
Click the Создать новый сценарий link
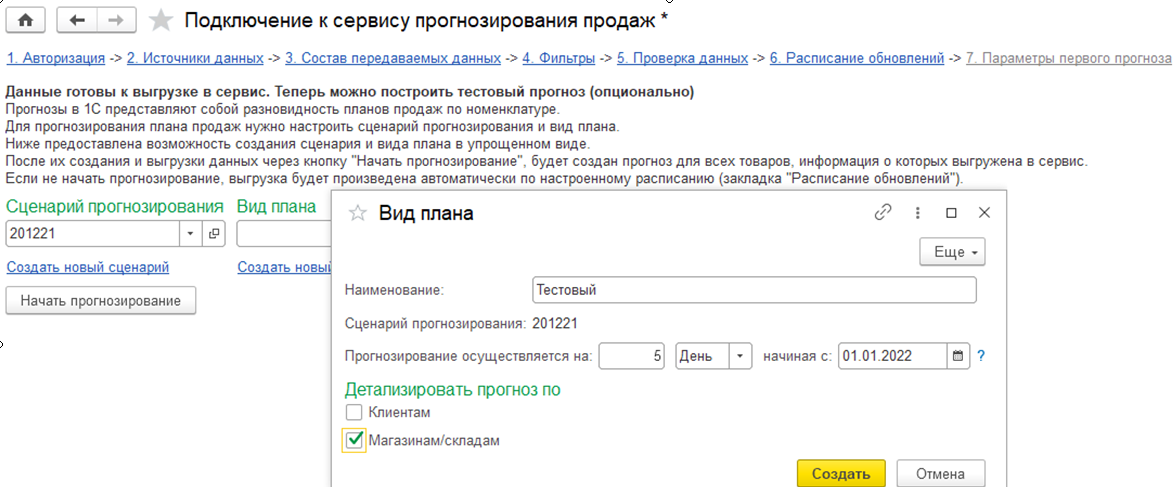click(88, 267)
